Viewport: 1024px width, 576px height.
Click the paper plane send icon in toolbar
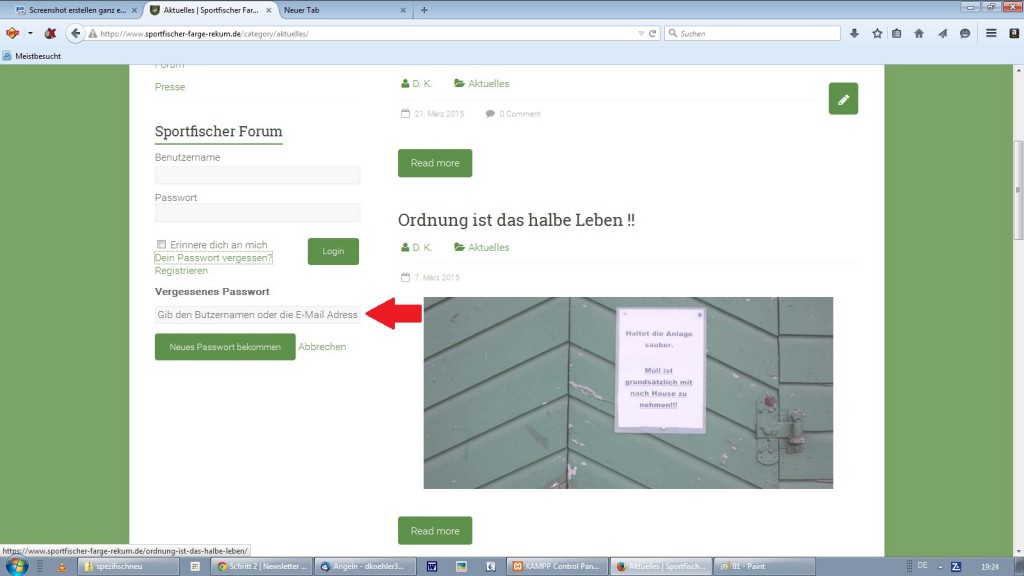(942, 33)
